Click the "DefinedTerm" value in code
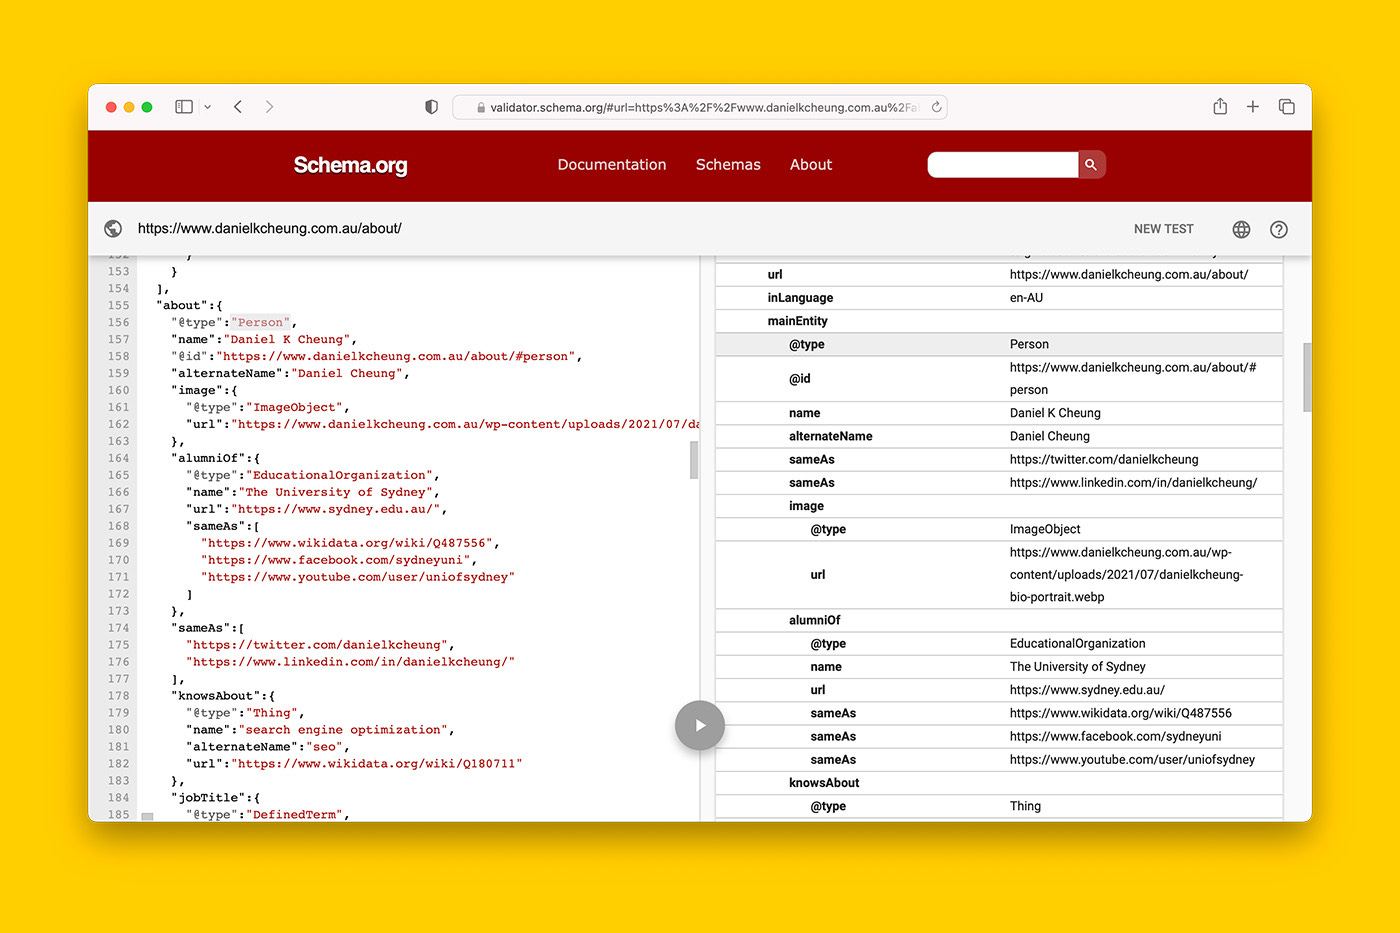Screen dimensions: 1400x933 pos(294,815)
